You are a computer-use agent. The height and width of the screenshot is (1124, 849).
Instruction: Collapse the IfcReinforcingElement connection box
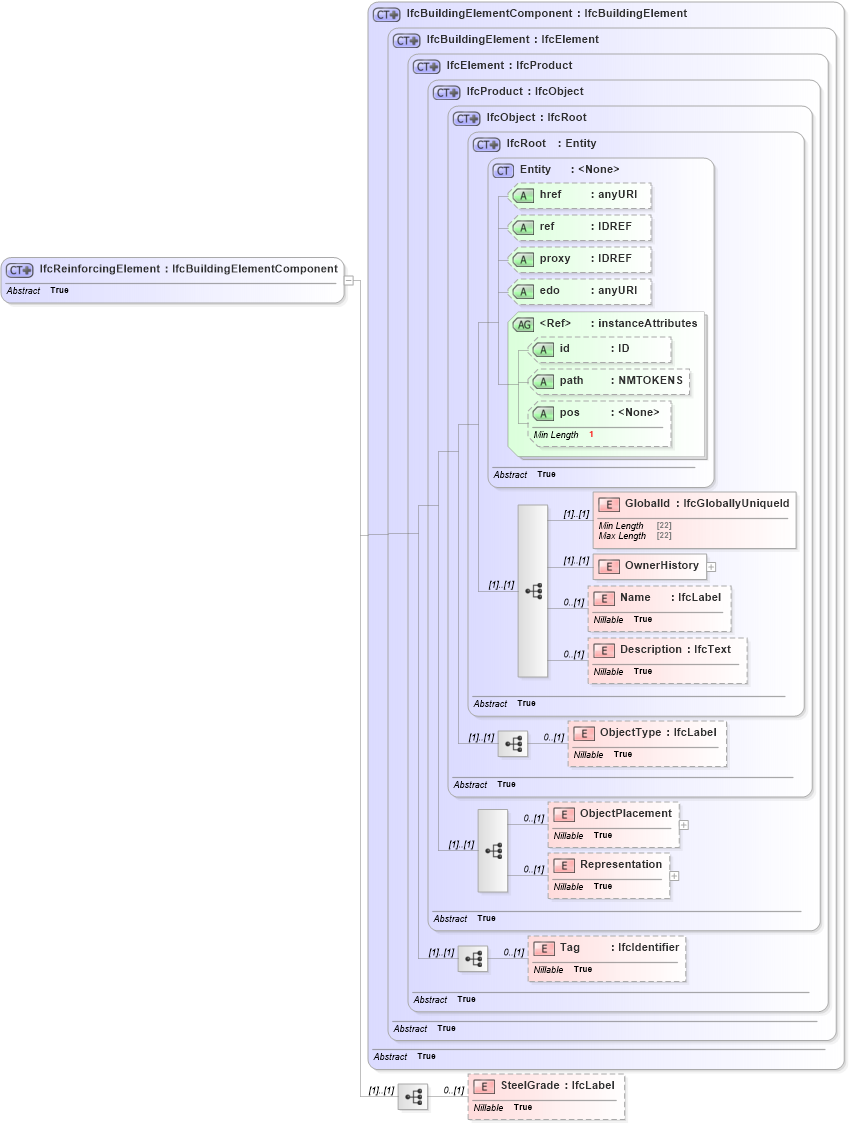click(x=348, y=279)
